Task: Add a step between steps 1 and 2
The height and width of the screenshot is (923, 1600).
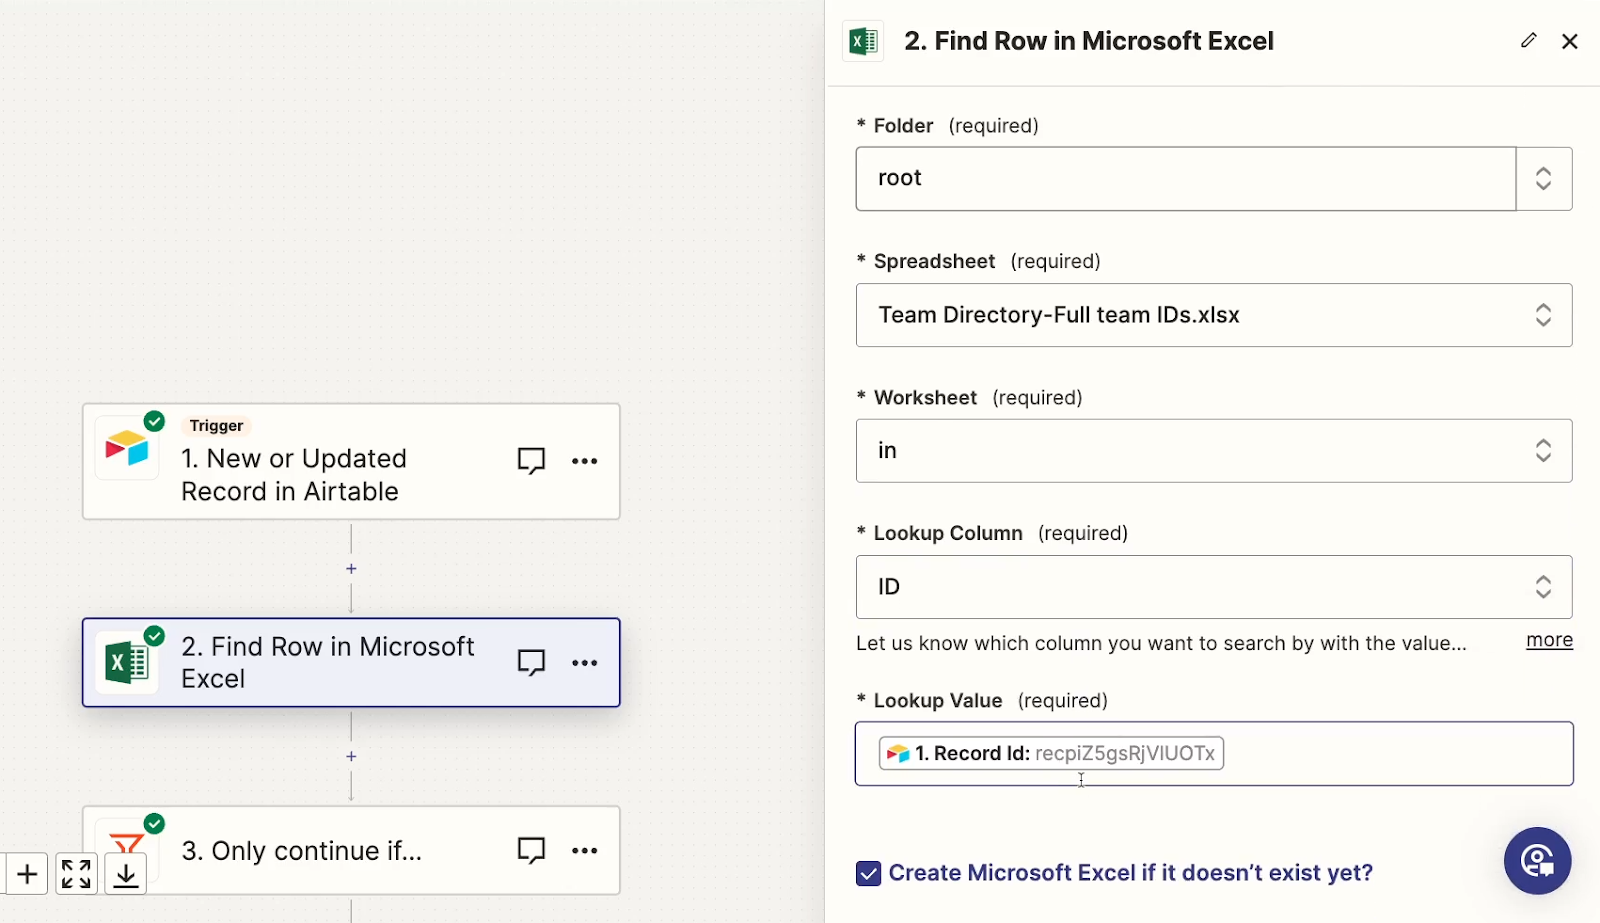Action: [x=351, y=569]
